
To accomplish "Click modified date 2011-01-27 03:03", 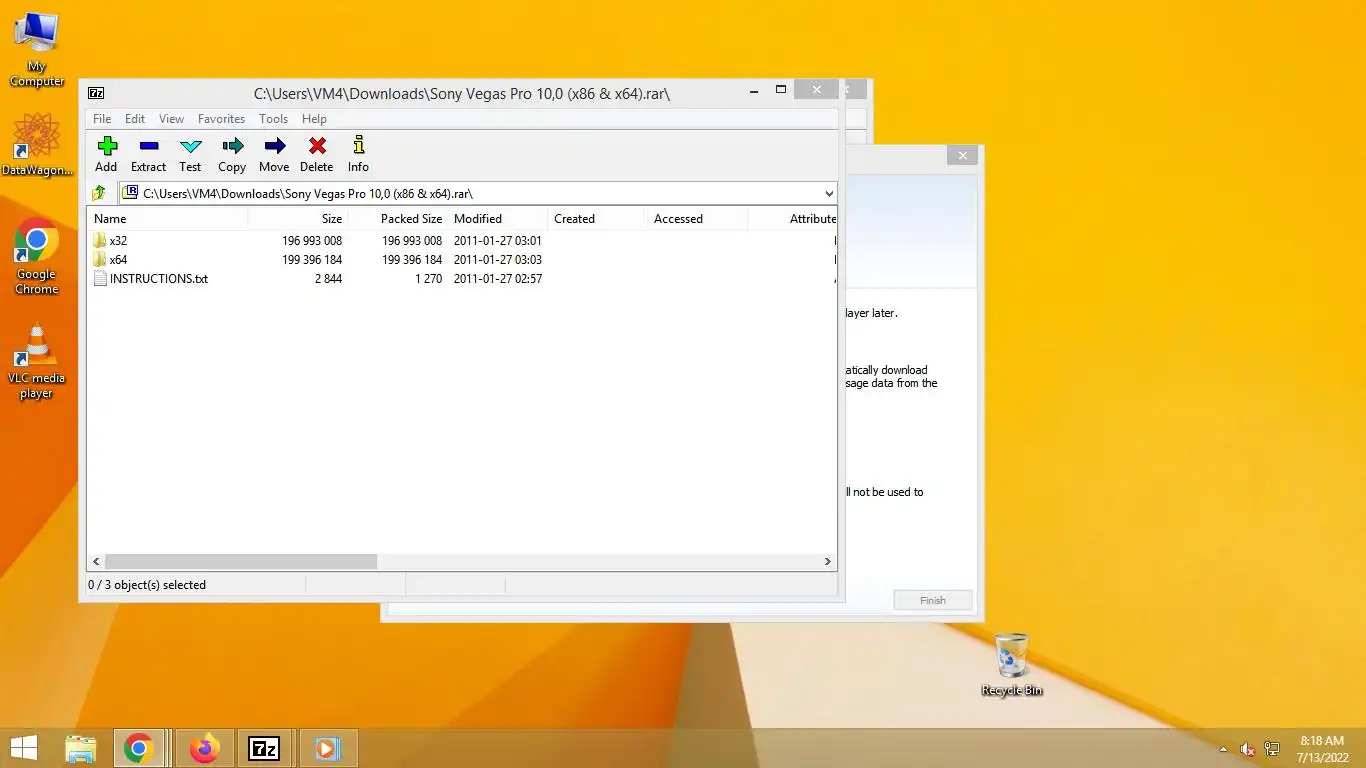I will tap(498, 260).
